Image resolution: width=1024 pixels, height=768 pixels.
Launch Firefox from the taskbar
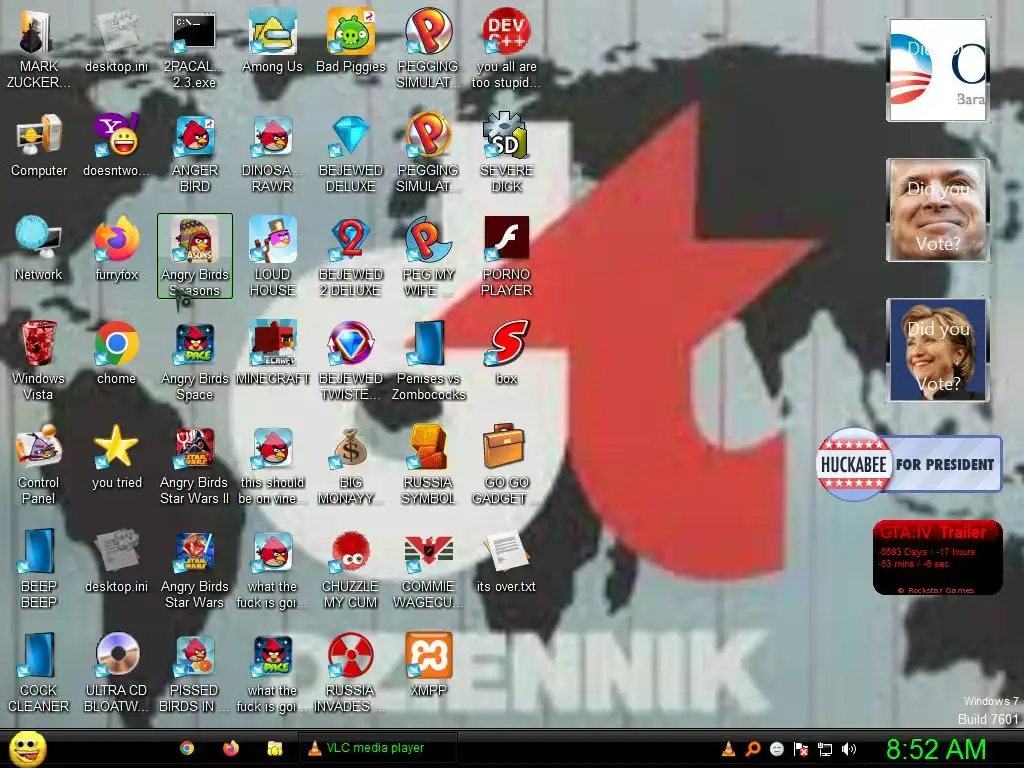[x=231, y=748]
